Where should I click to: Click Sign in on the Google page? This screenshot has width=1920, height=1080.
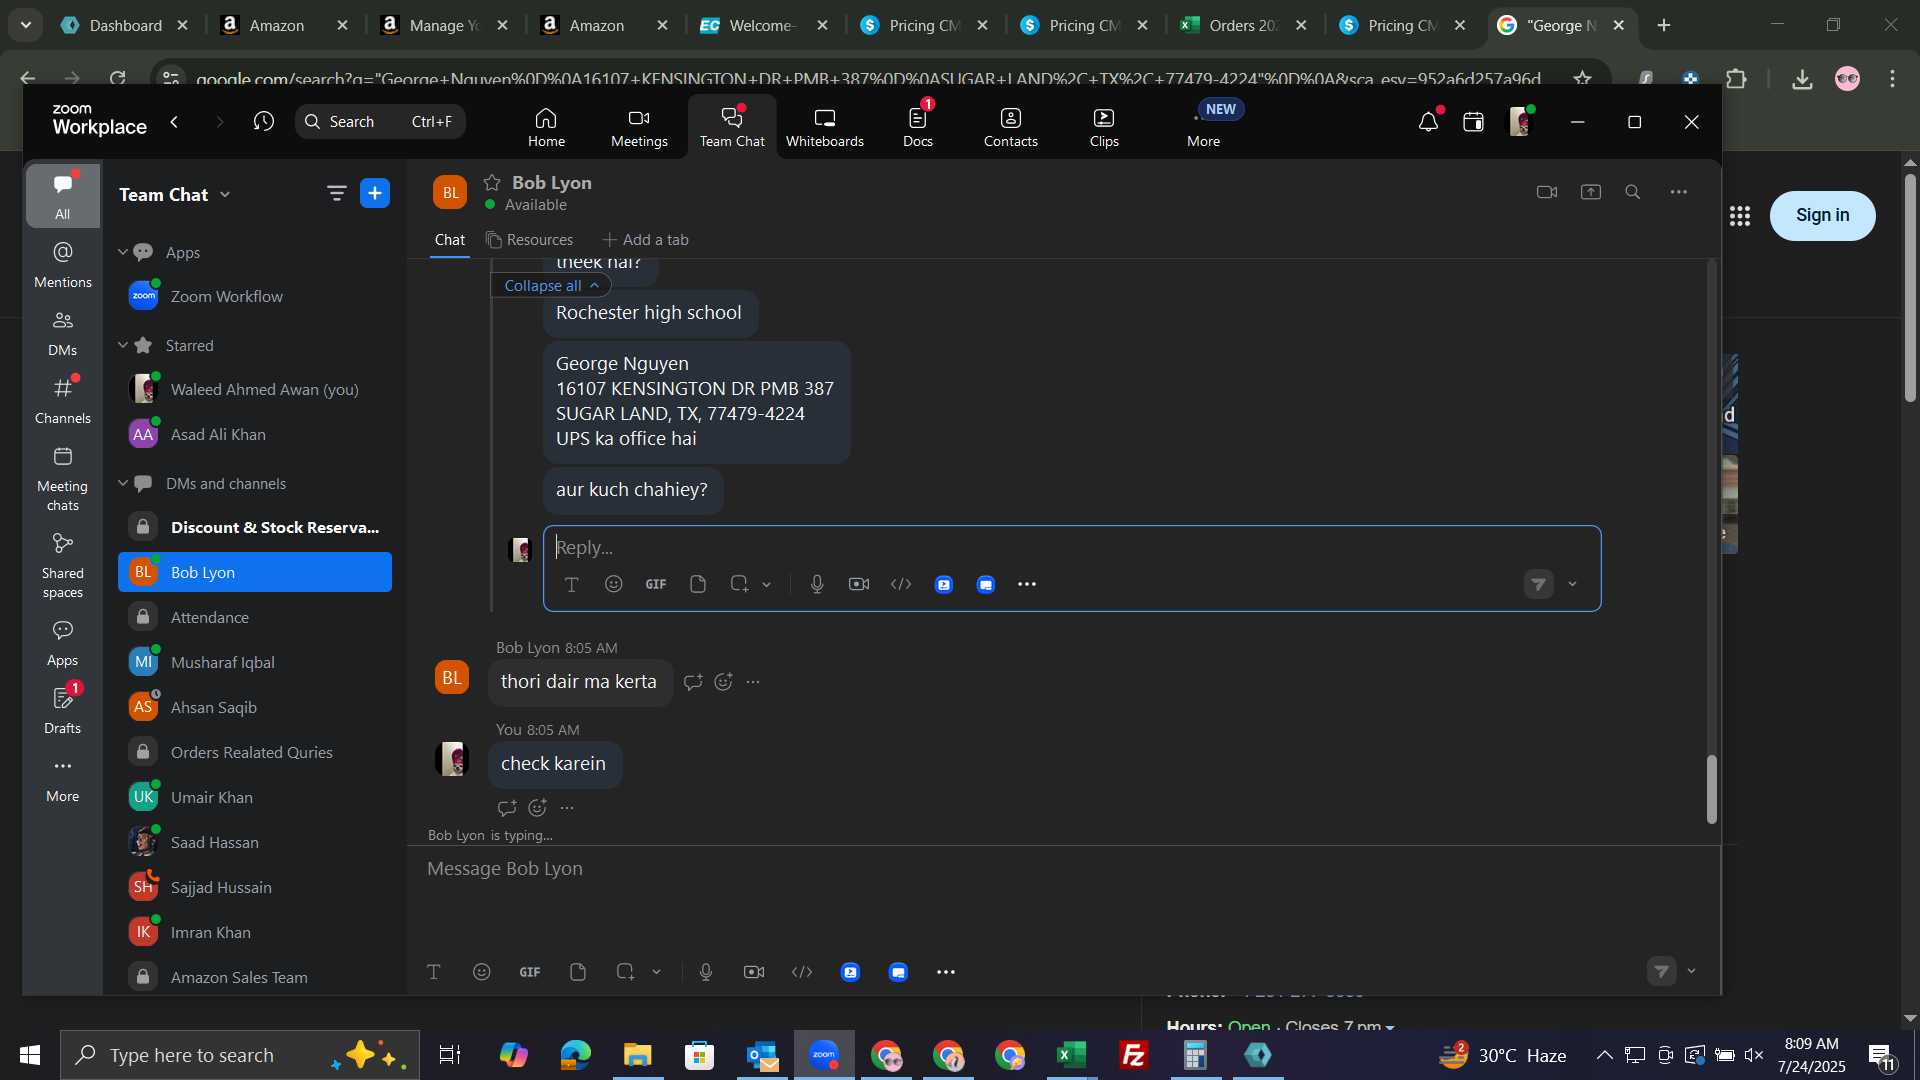tap(1822, 215)
